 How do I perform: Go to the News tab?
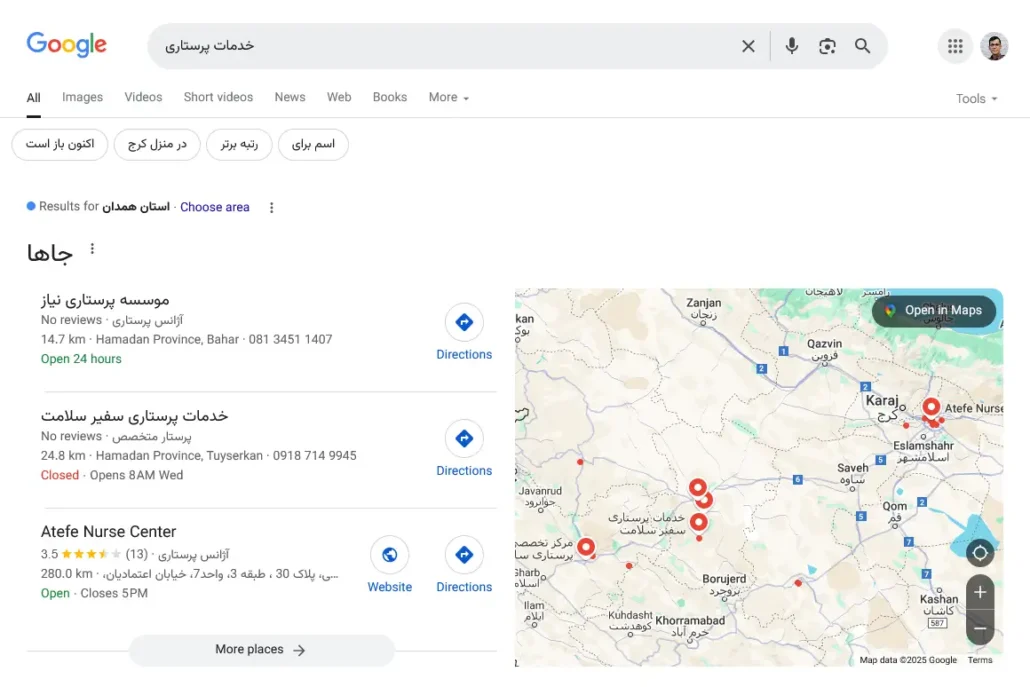coord(290,97)
